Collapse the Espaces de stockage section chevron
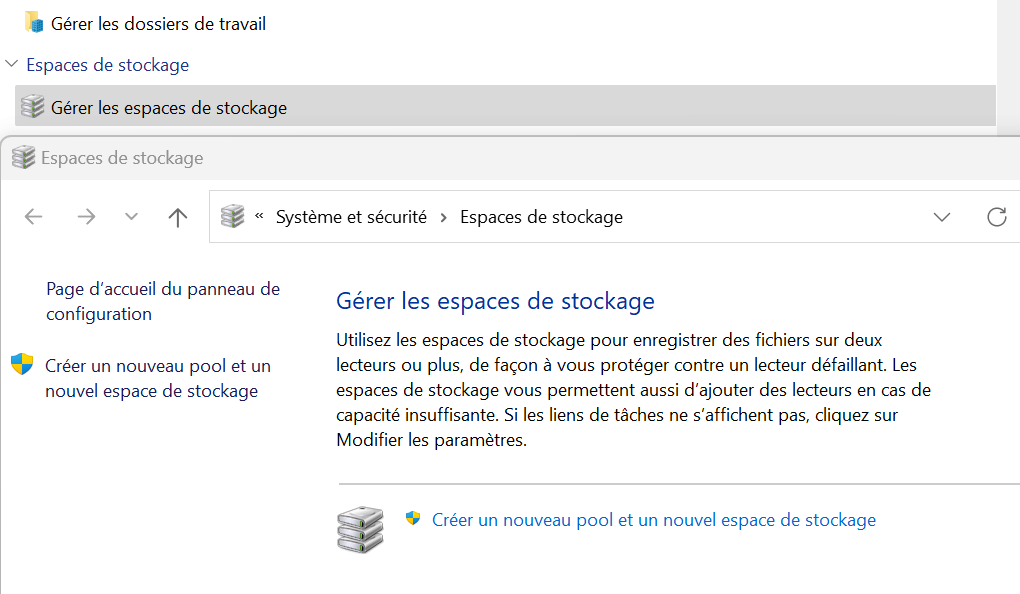Image resolution: width=1020 pixels, height=594 pixels. [12, 65]
